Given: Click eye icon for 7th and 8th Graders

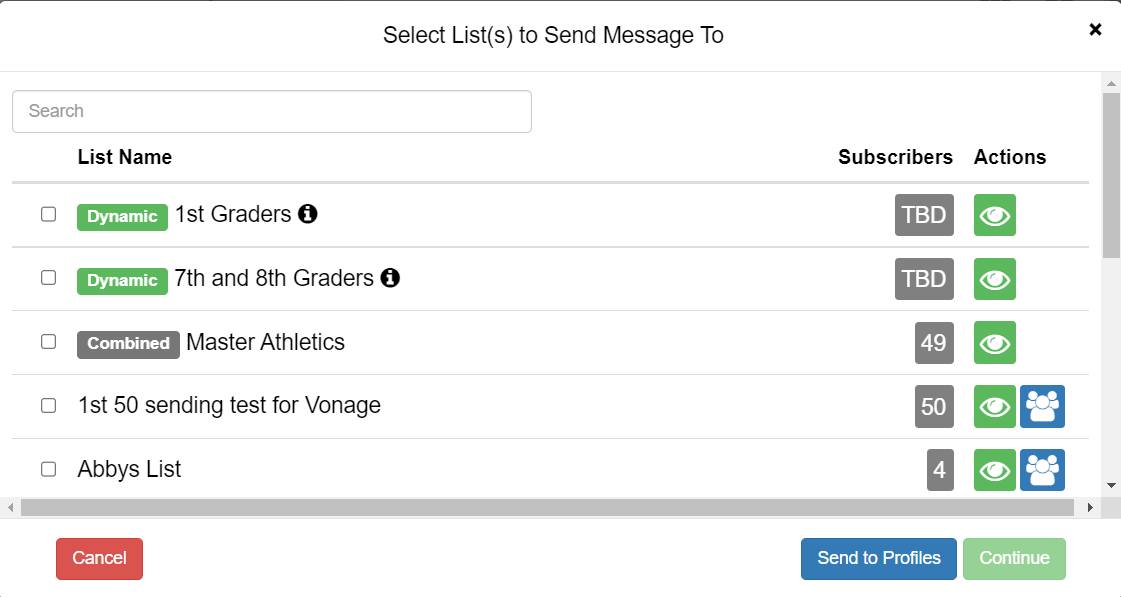Looking at the screenshot, I should (x=994, y=279).
